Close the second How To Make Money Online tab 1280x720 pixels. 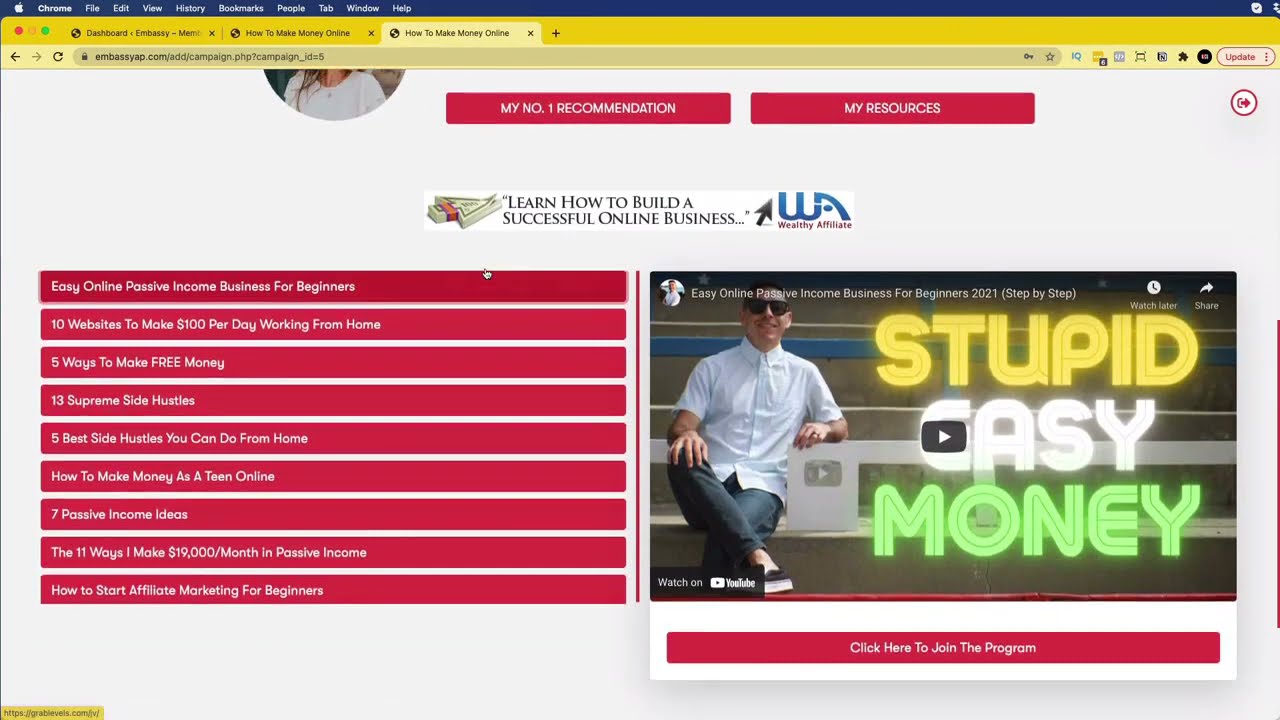371,33
